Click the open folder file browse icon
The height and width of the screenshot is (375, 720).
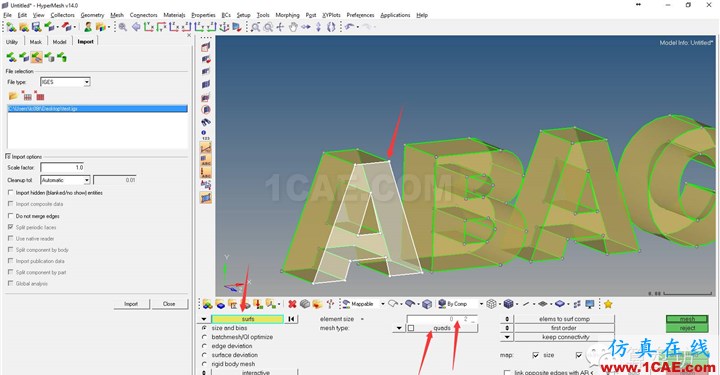tap(13, 96)
